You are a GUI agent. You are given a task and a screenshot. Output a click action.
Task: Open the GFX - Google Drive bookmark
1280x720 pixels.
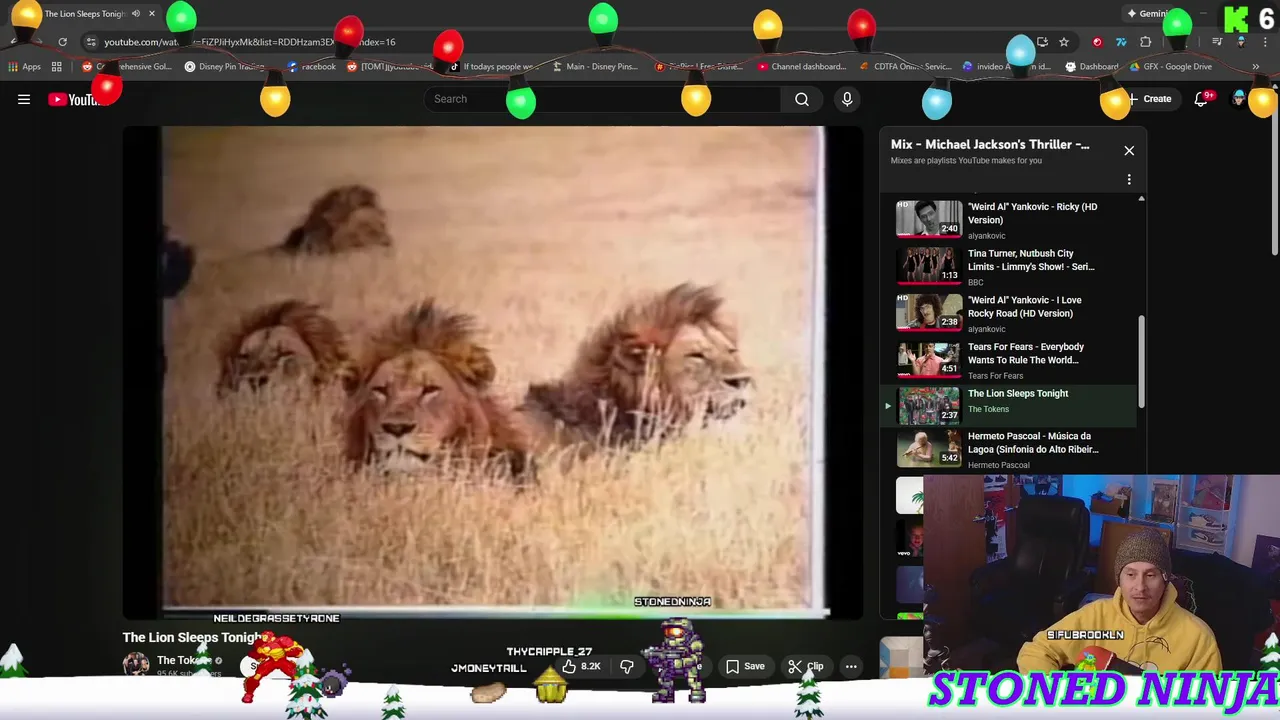pos(1171,67)
